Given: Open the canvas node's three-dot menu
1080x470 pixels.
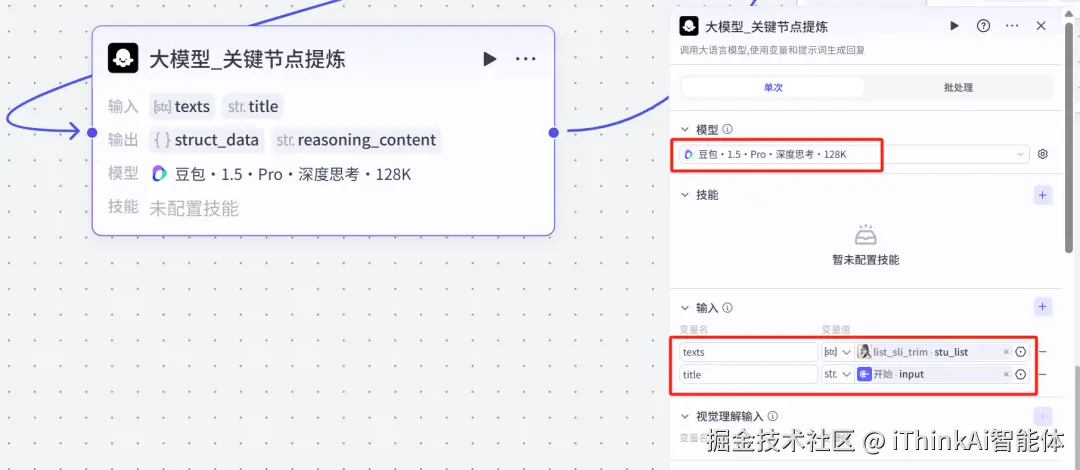Looking at the screenshot, I should click(x=526, y=59).
